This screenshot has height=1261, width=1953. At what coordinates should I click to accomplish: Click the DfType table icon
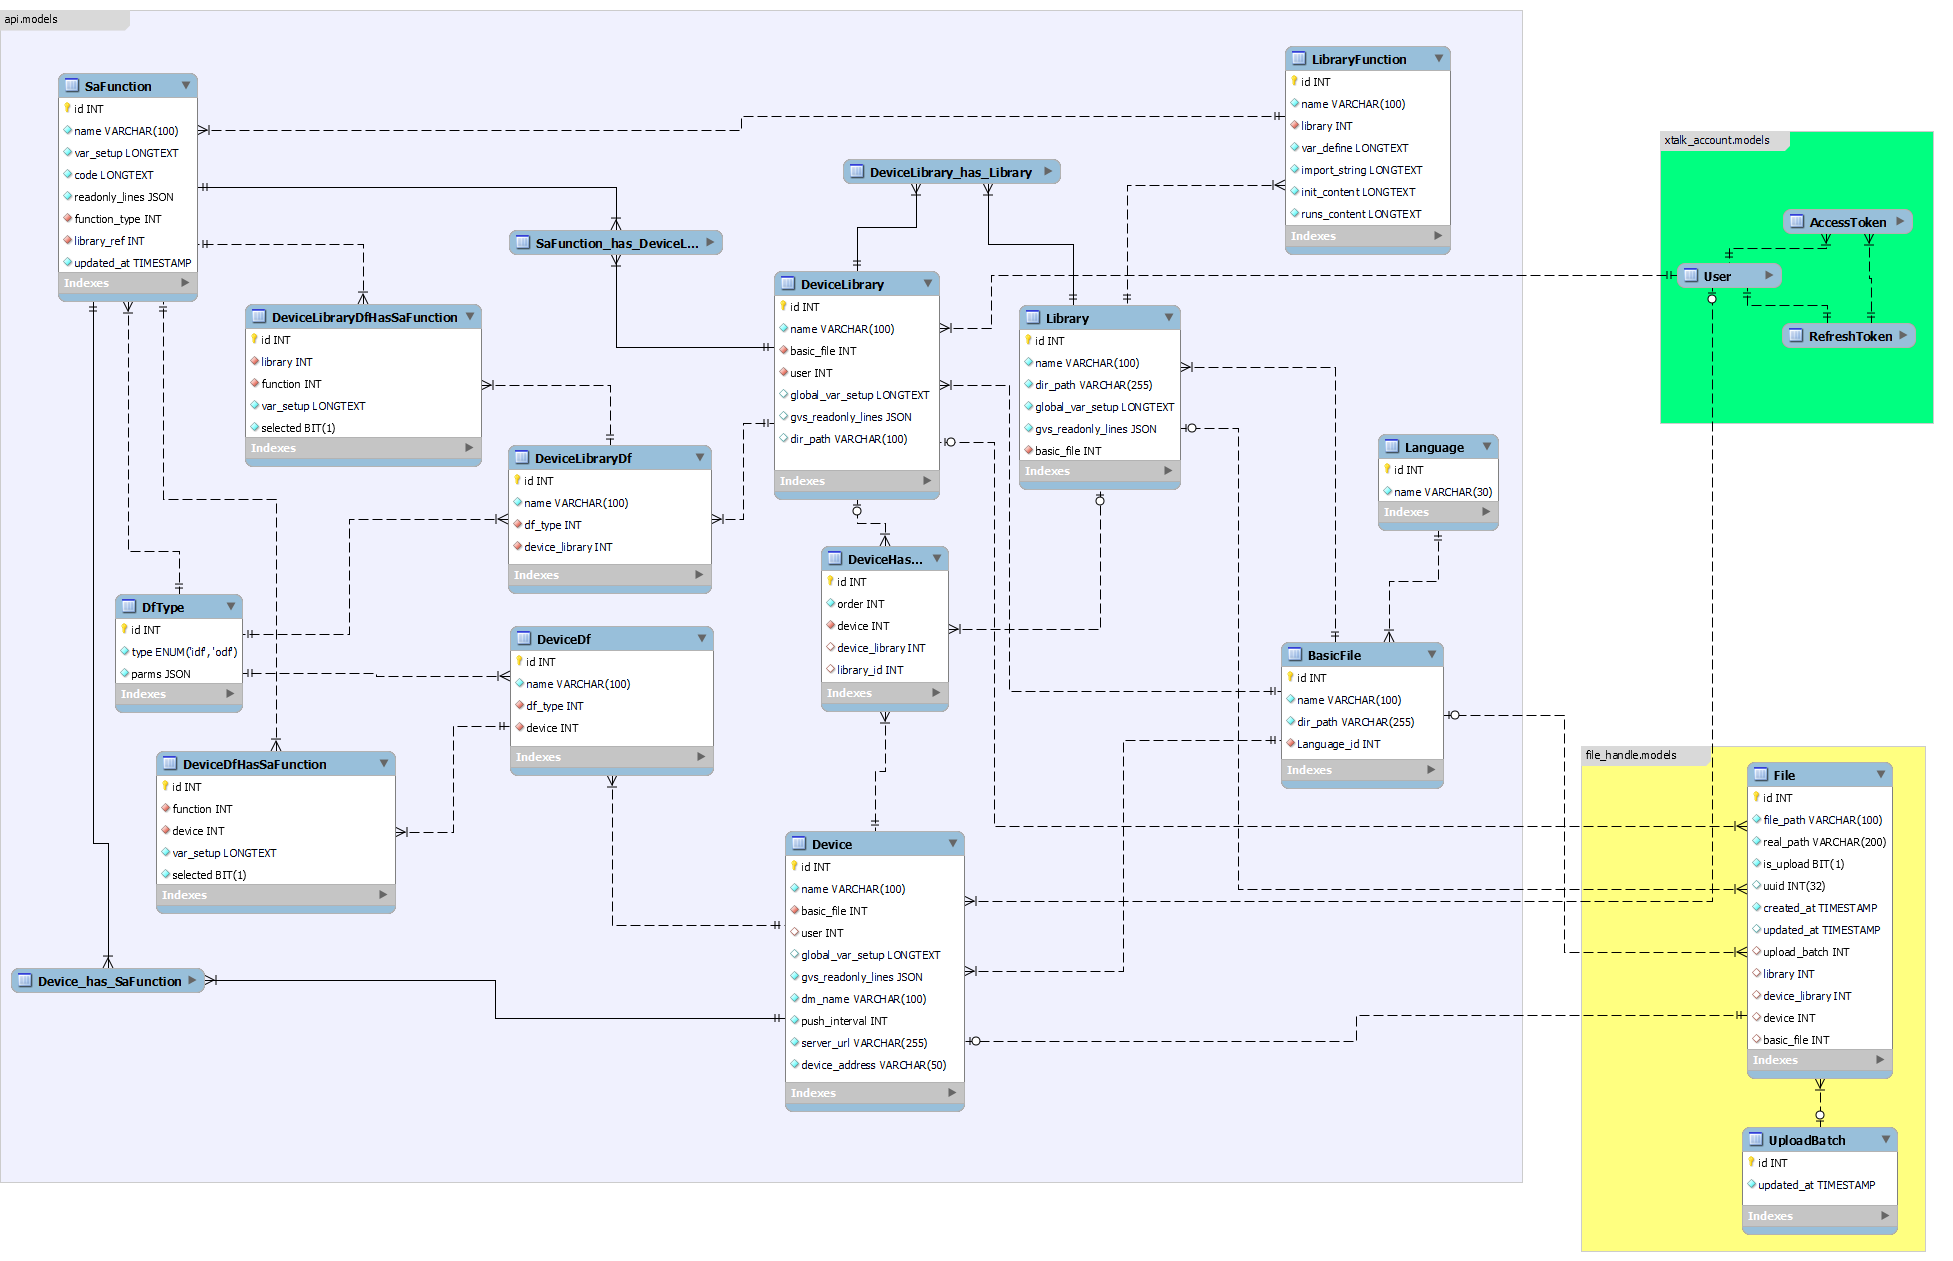129,607
